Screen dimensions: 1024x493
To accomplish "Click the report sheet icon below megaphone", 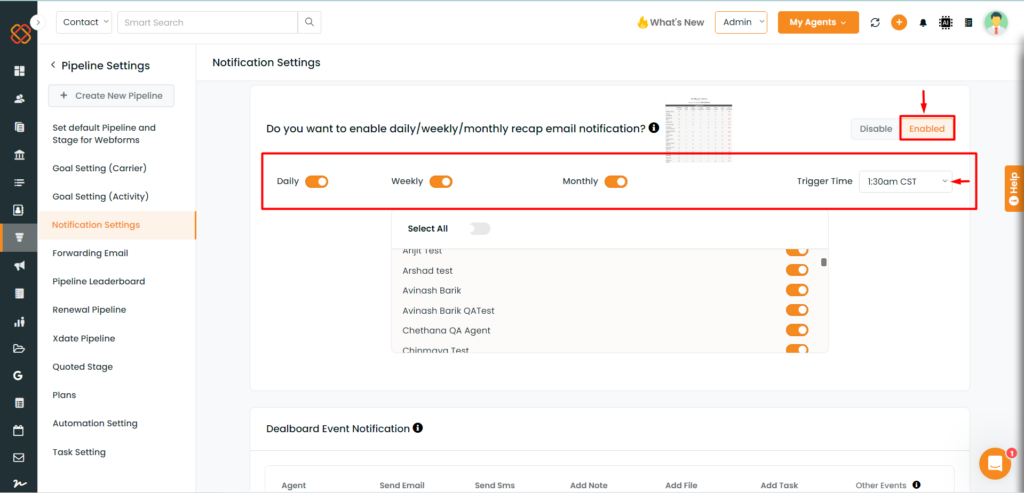I will click(x=19, y=294).
